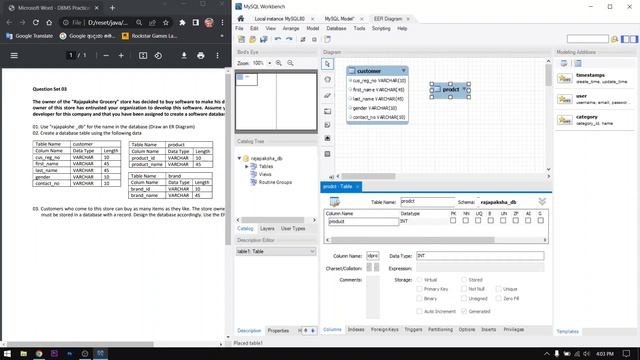
Task: Download the PDF in the browser viewer
Action: [x=184, y=56]
